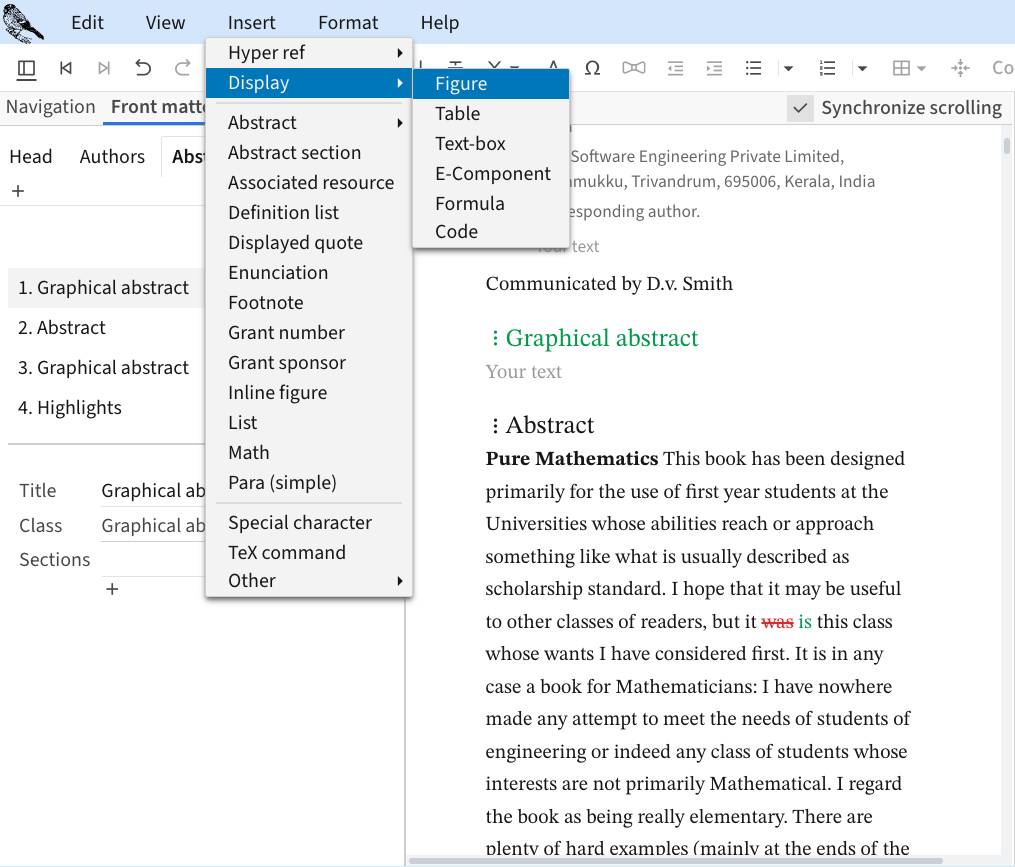The height and width of the screenshot is (867, 1015).
Task: Open the Format menu
Action: 348,23
